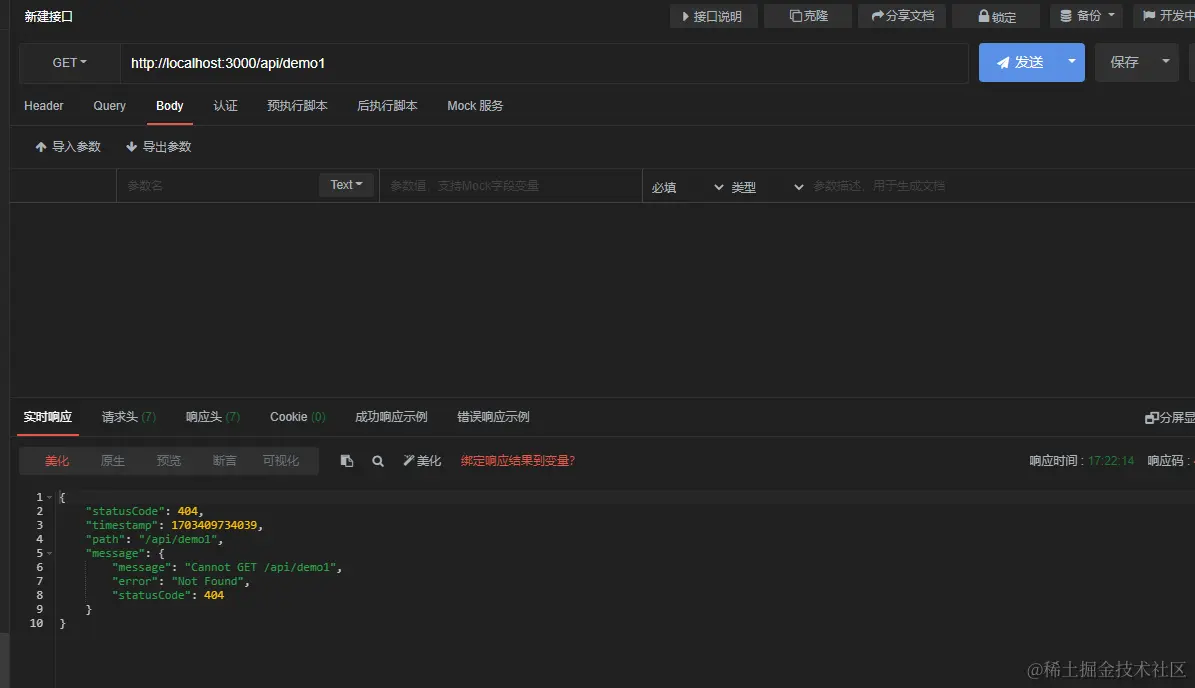Screen dimensions: 1195x688
Task: Open 分享文档 share document button
Action: click(902, 16)
